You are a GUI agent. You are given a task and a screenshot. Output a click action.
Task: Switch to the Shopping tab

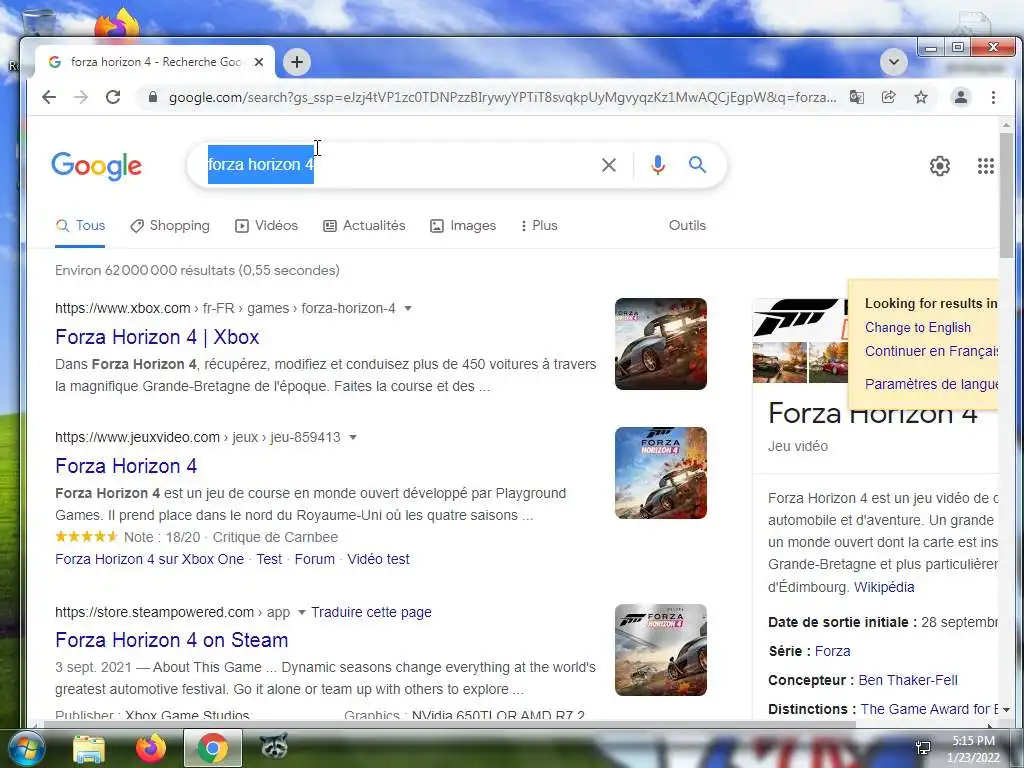(x=170, y=226)
